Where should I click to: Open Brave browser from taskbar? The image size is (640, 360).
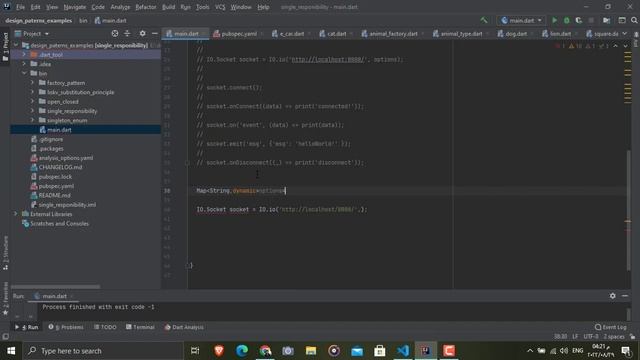pos(219,351)
